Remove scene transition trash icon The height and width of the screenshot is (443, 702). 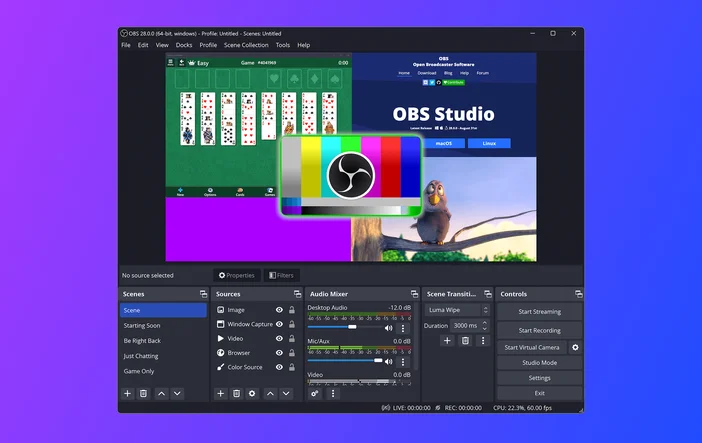465,340
